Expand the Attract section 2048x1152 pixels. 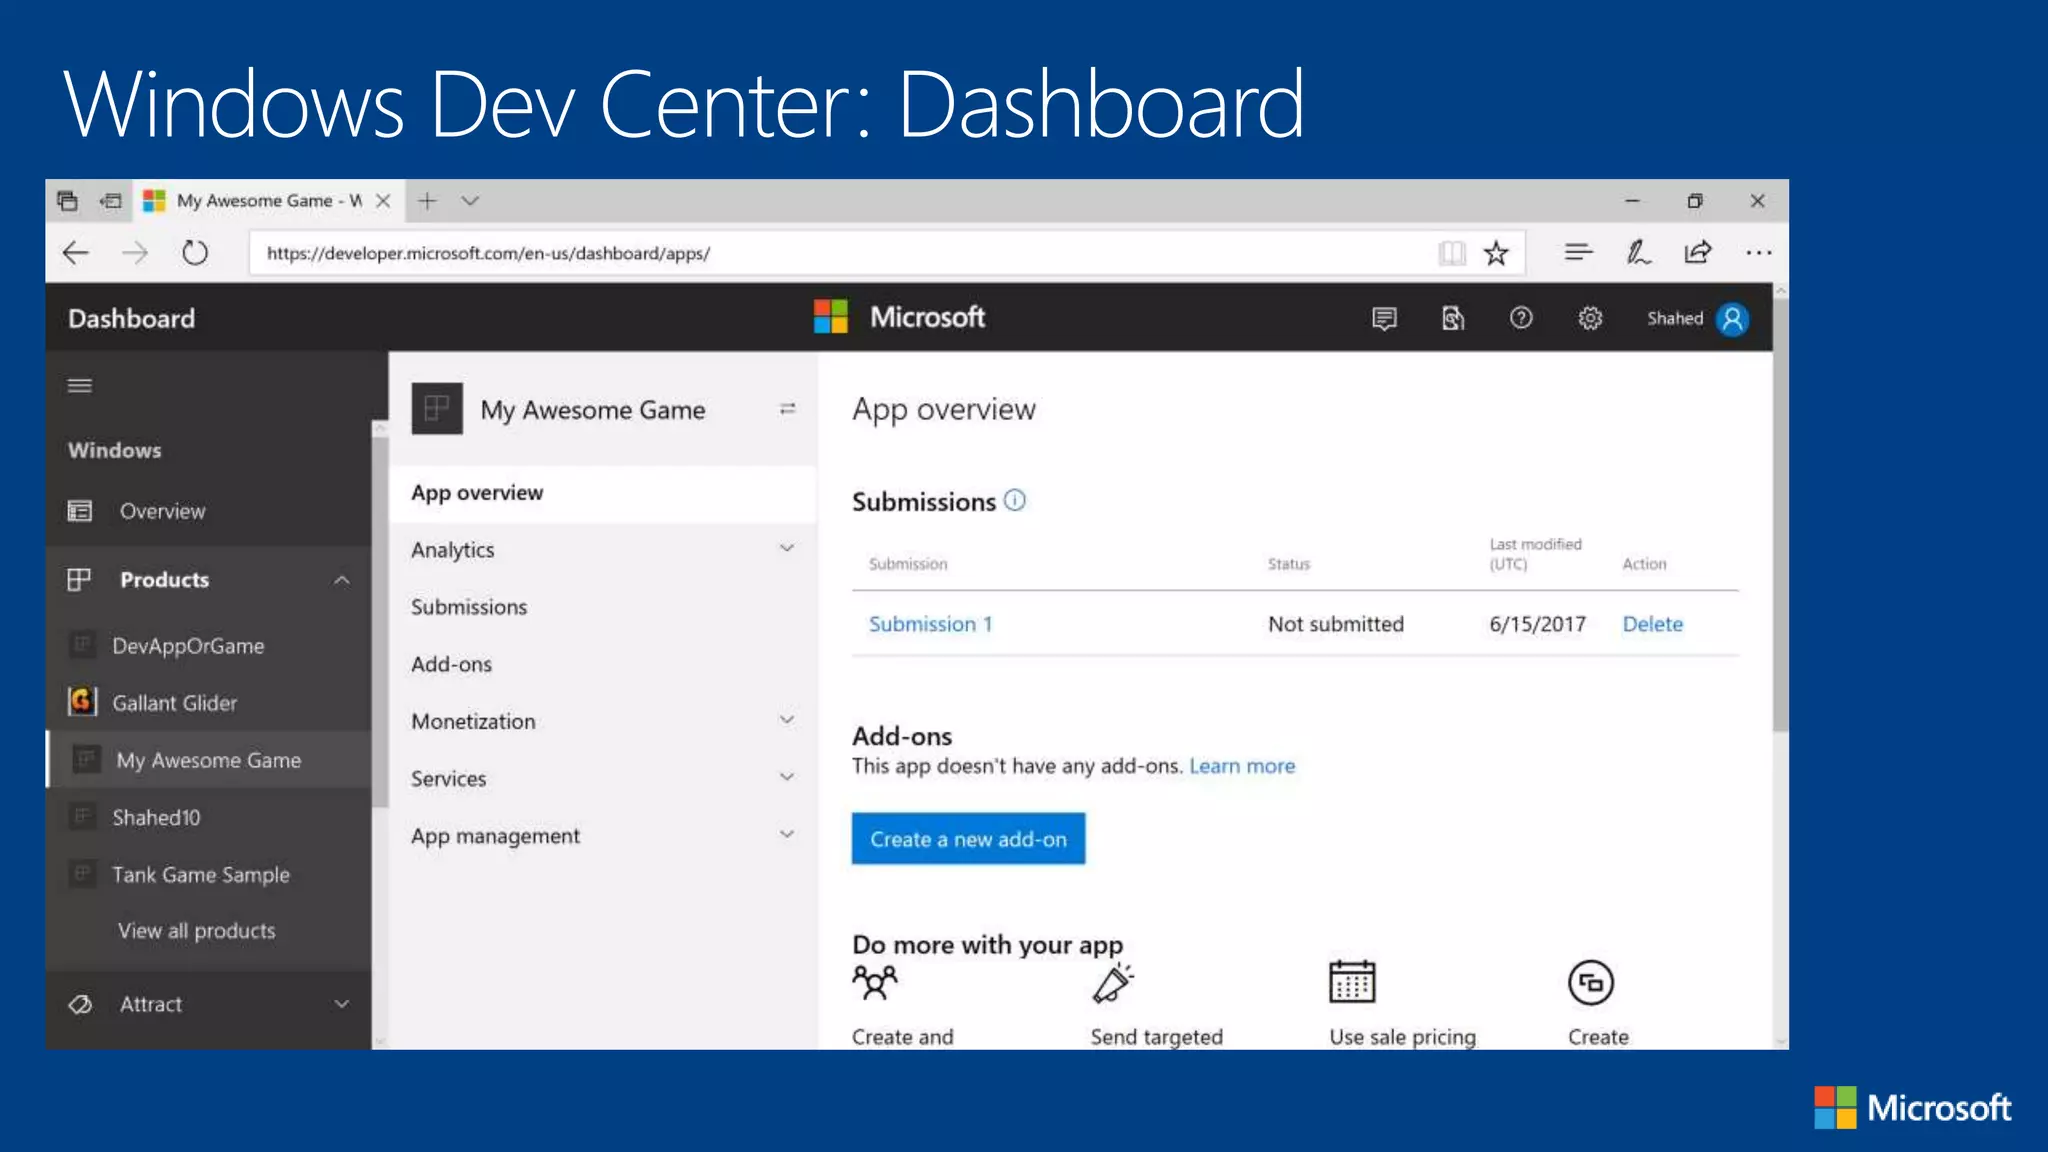point(342,1004)
